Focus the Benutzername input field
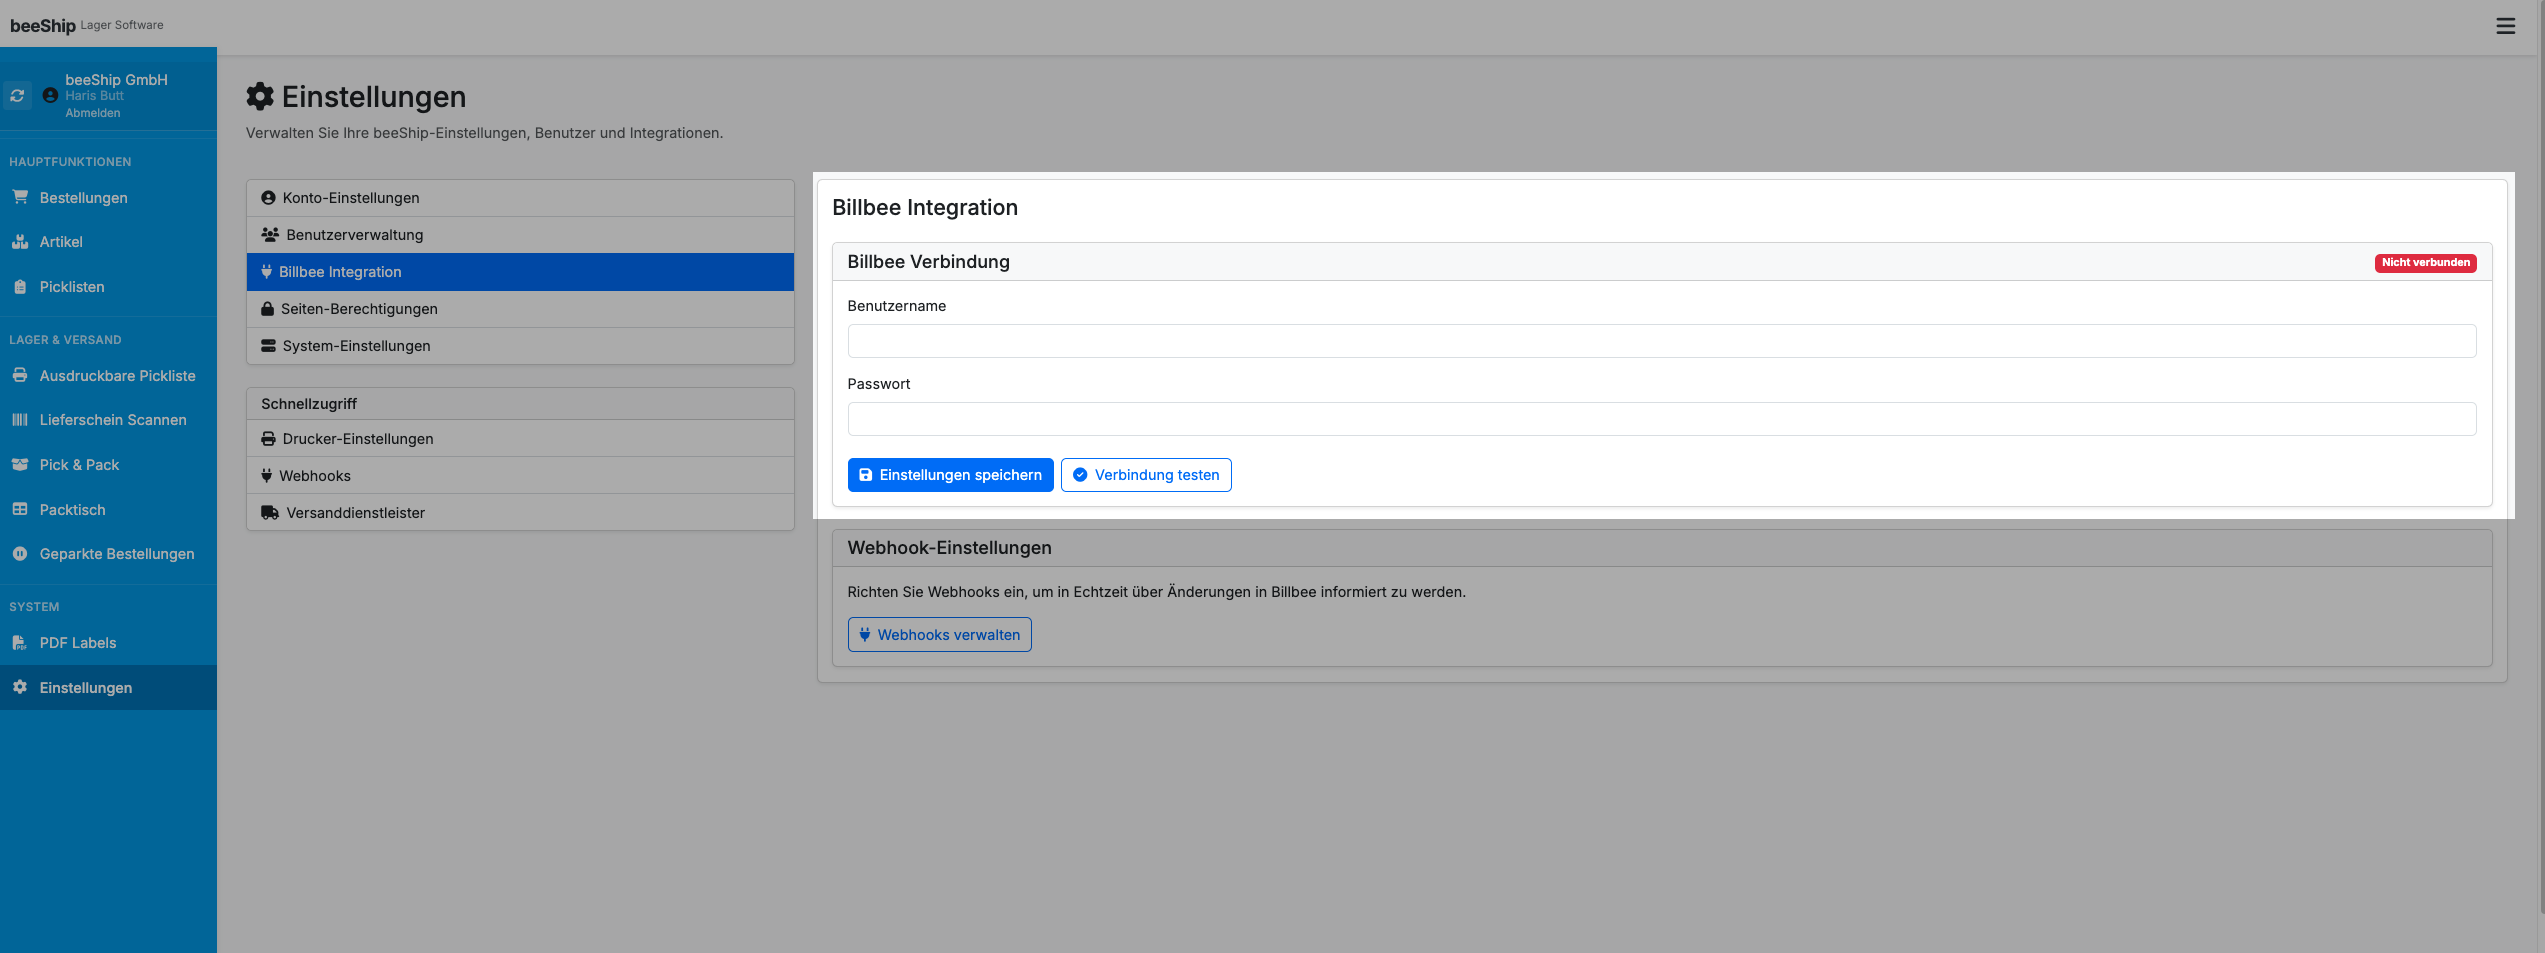Image resolution: width=2545 pixels, height=953 pixels. 1661,341
